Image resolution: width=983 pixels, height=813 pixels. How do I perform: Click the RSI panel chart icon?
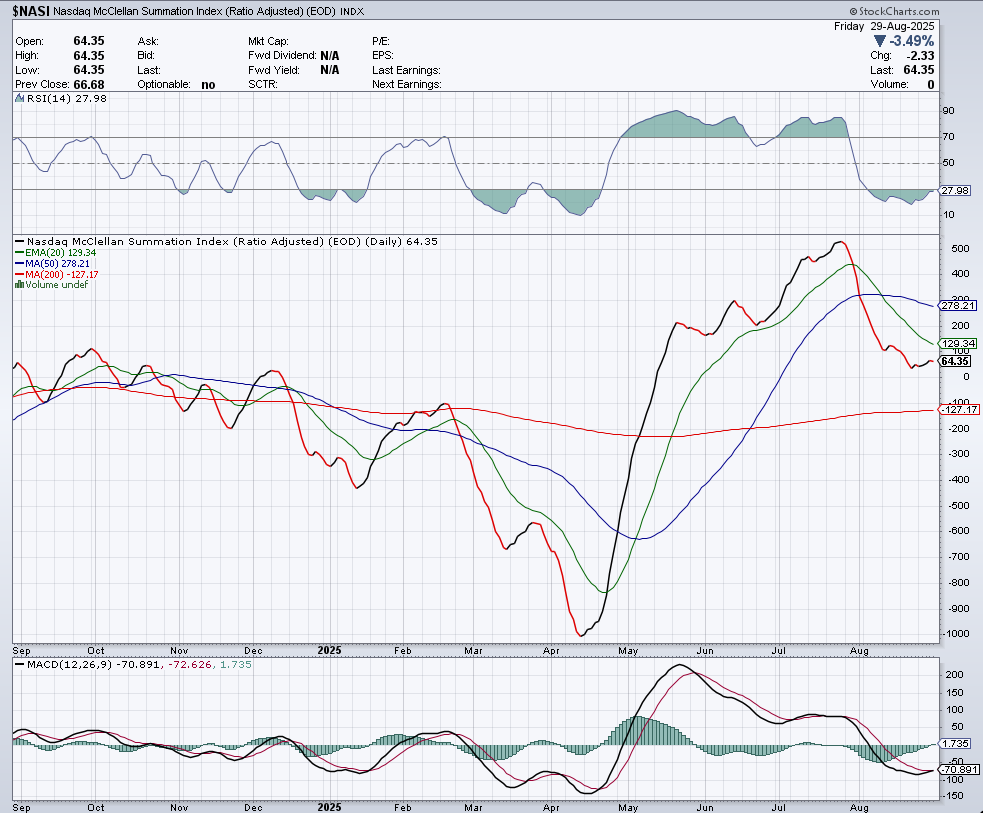19,98
